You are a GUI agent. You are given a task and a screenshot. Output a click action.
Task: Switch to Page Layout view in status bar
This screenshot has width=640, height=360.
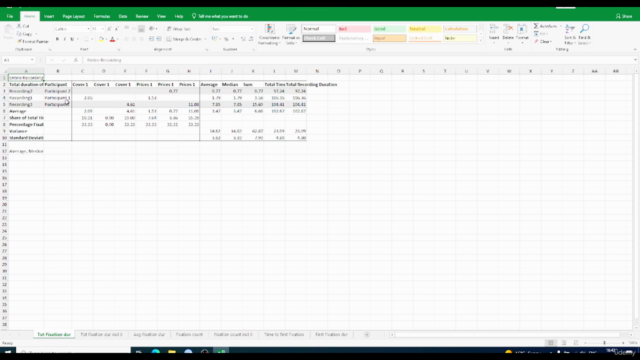tap(563, 343)
